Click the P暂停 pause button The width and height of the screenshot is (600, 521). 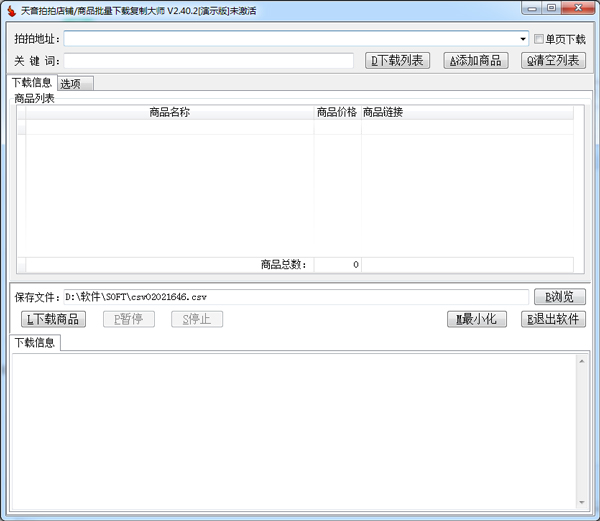pyautogui.click(x=129, y=319)
